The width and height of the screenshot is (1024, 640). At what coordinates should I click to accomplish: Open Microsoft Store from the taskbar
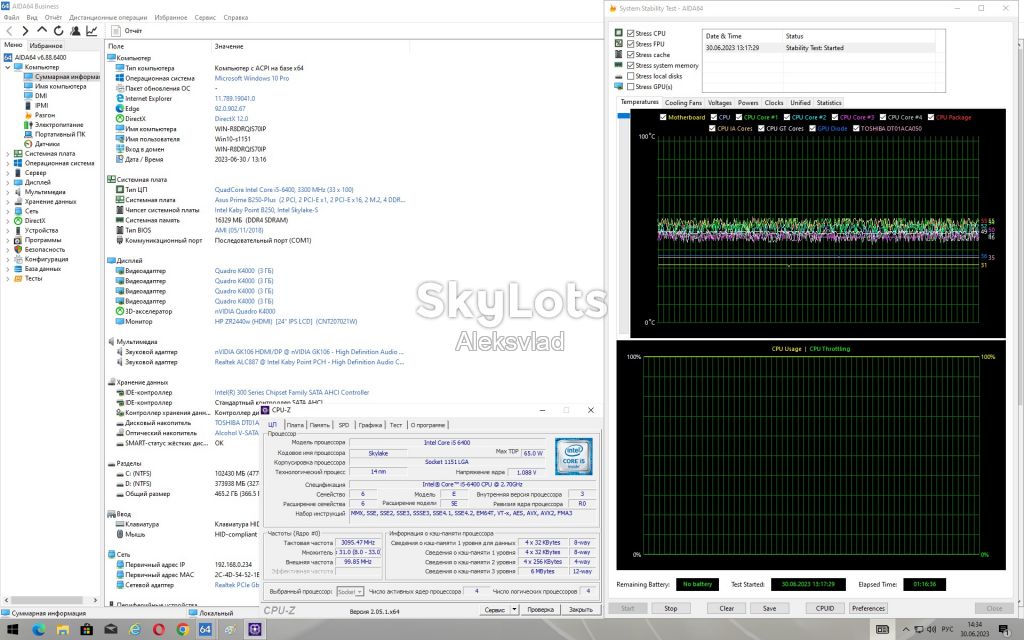coord(87,630)
